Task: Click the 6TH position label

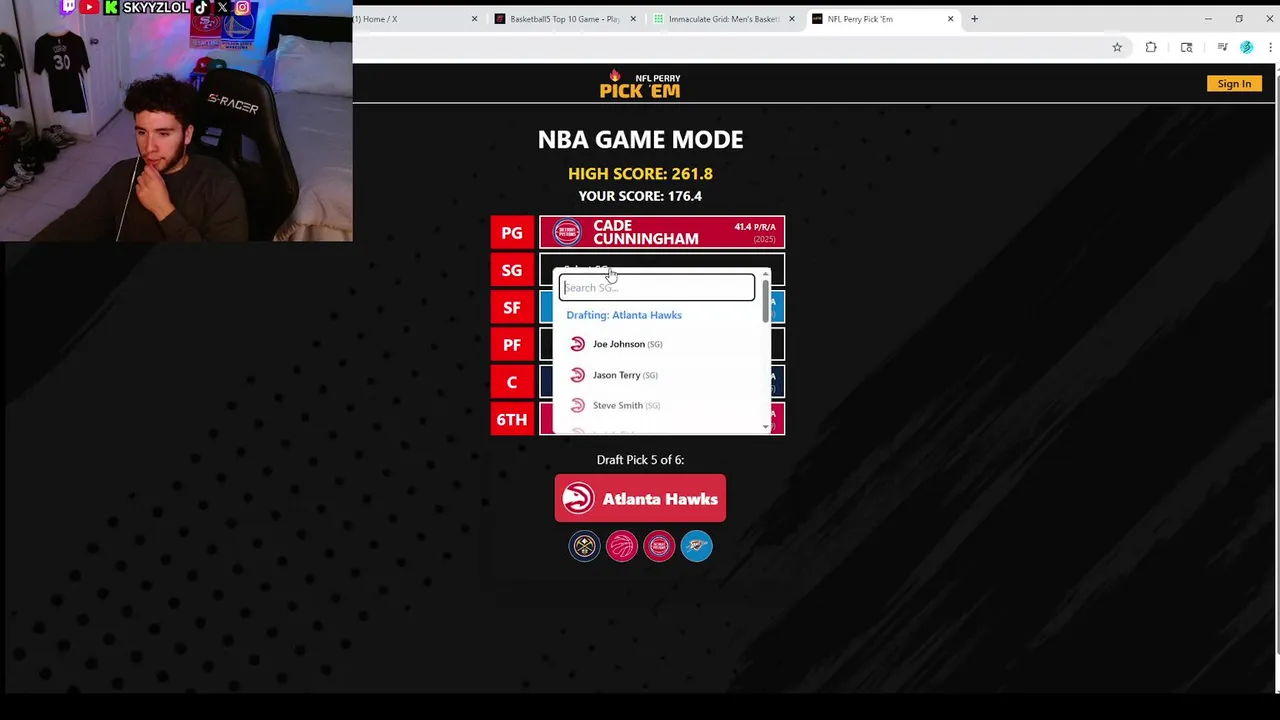Action: (x=512, y=420)
